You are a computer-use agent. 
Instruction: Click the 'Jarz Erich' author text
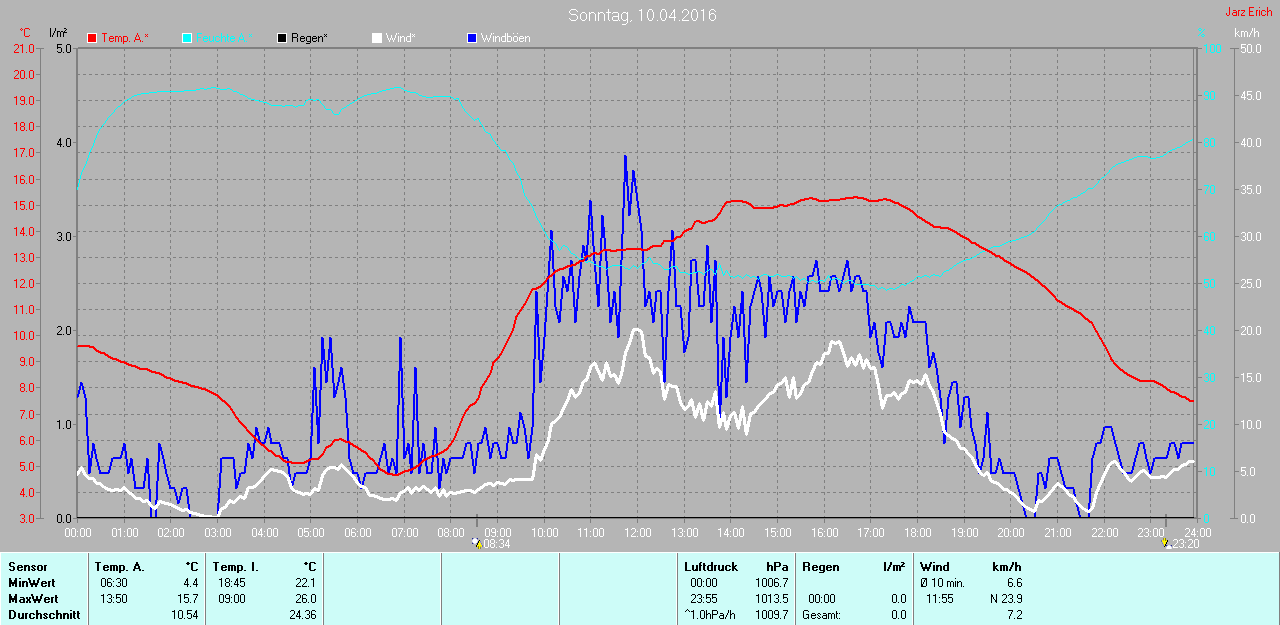(x=1248, y=12)
